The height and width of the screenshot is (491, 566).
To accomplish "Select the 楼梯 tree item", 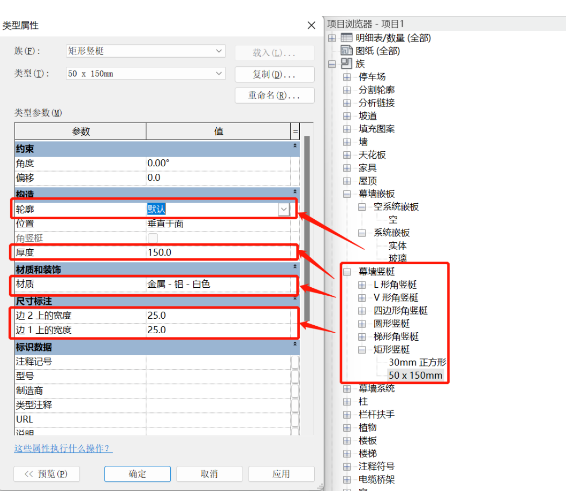I will [x=368, y=453].
